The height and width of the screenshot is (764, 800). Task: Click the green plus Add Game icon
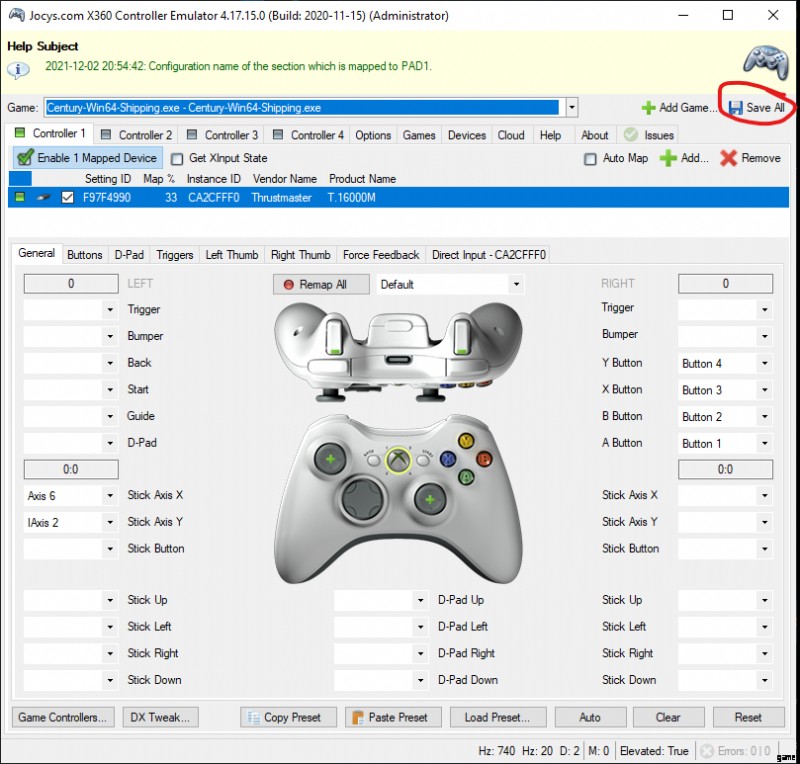tap(648, 108)
